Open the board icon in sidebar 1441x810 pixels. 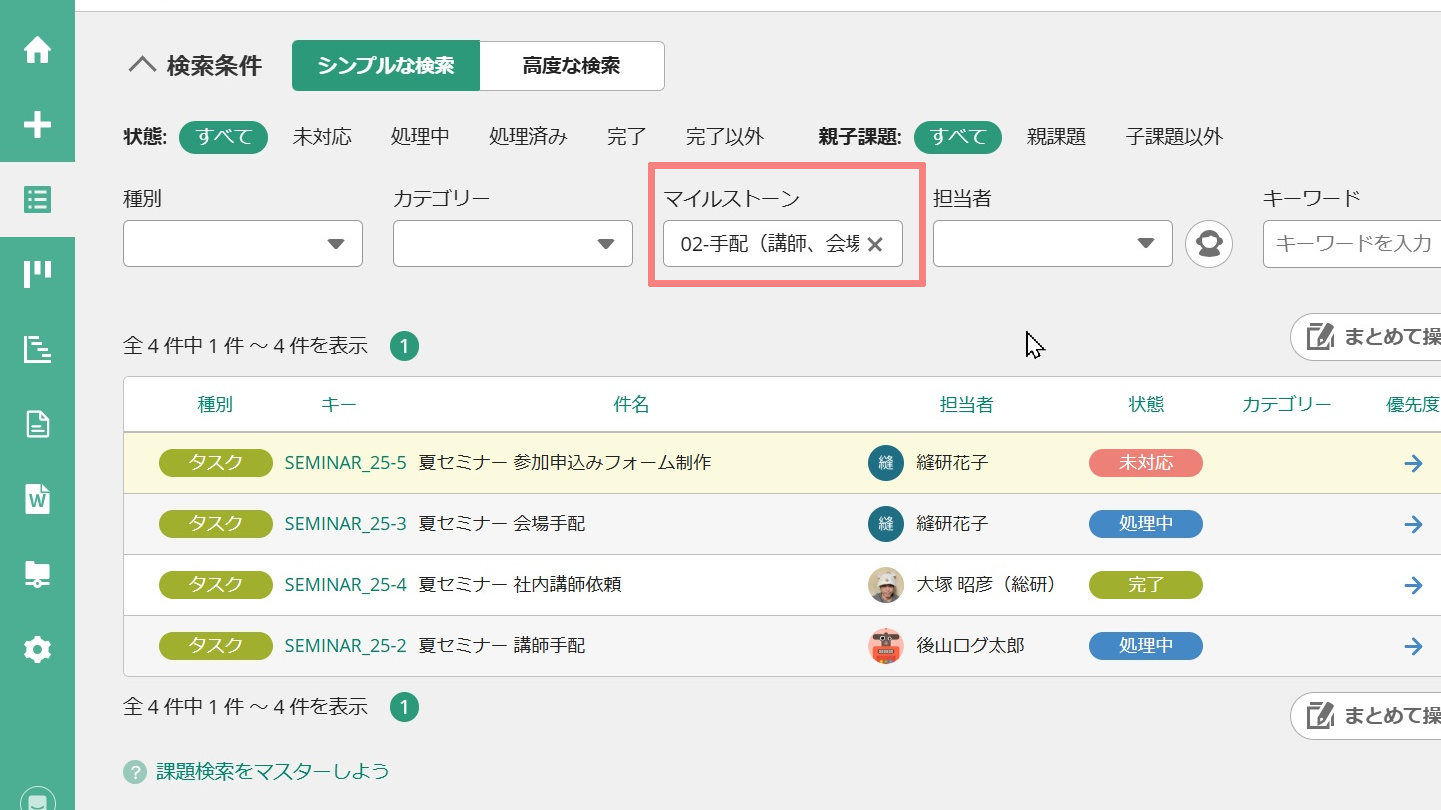tap(37, 274)
